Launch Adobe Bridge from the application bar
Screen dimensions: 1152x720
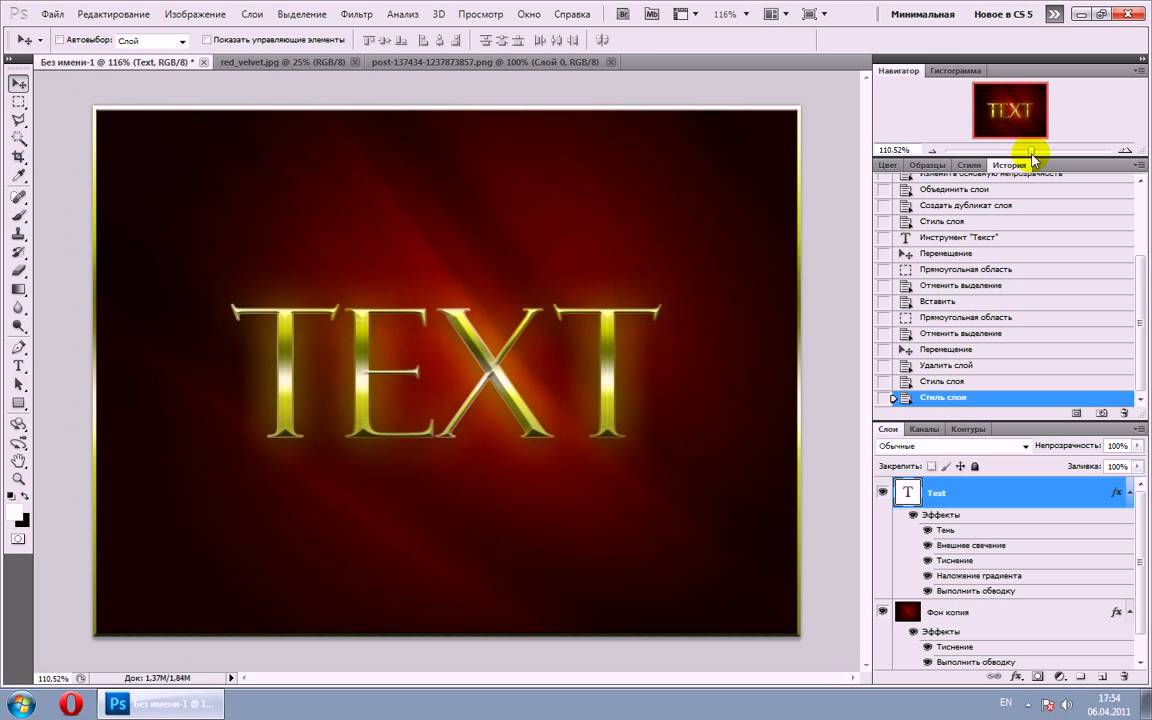[x=623, y=14]
